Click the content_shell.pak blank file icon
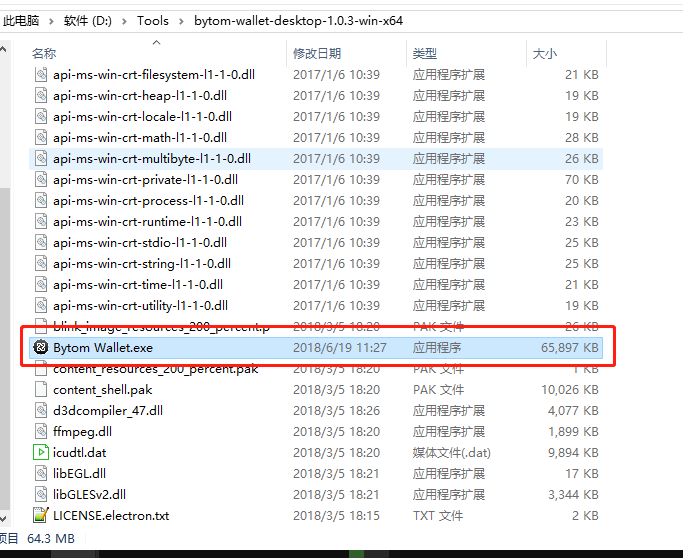The height and width of the screenshot is (558, 683). pyautogui.click(x=41, y=389)
